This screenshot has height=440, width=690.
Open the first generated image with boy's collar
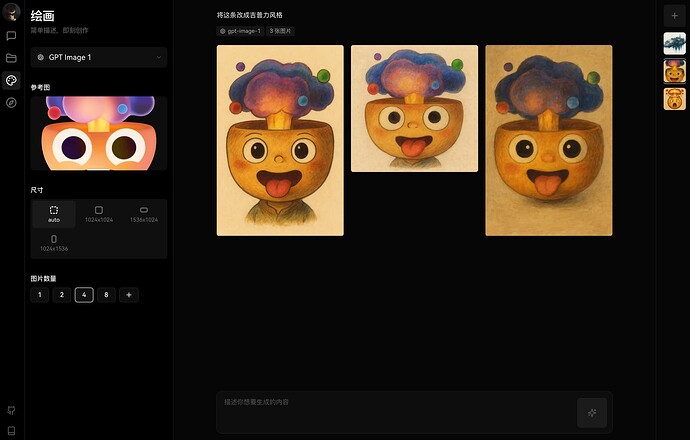[280, 140]
